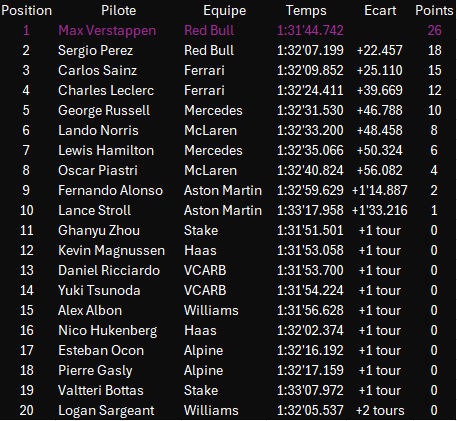Click the Temps column header
457x421 pixels.
click(306, 11)
